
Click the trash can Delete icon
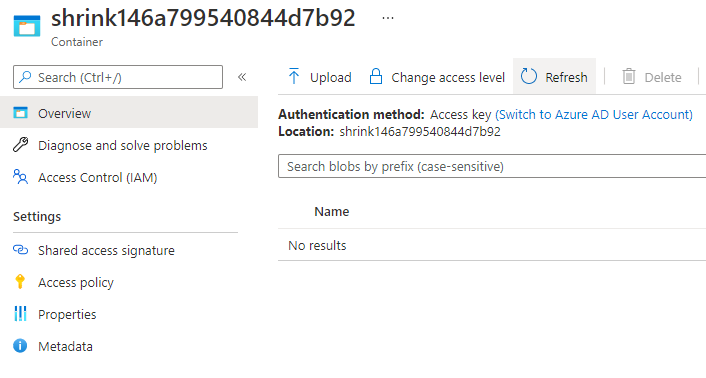pos(629,76)
